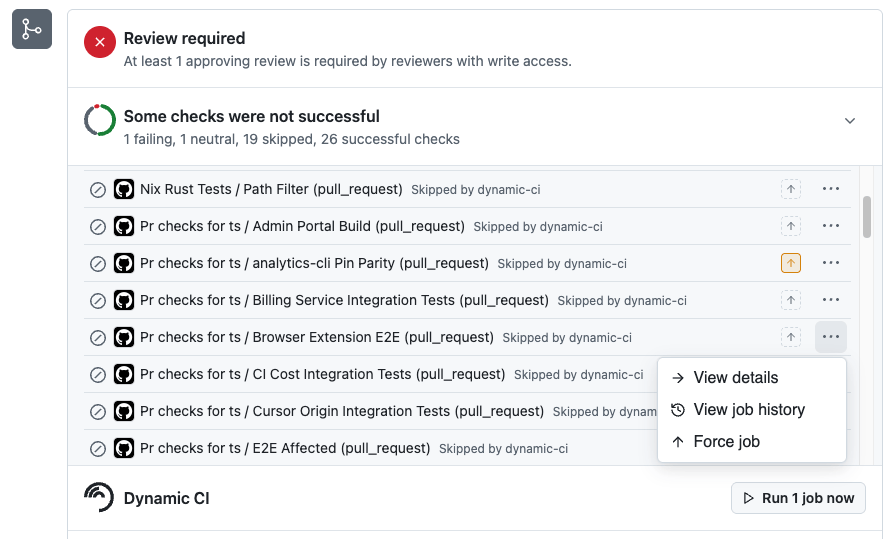The width and height of the screenshot is (892, 539).
Task: Click the skipped icon on Admin Portal Build row
Action: coord(98,227)
